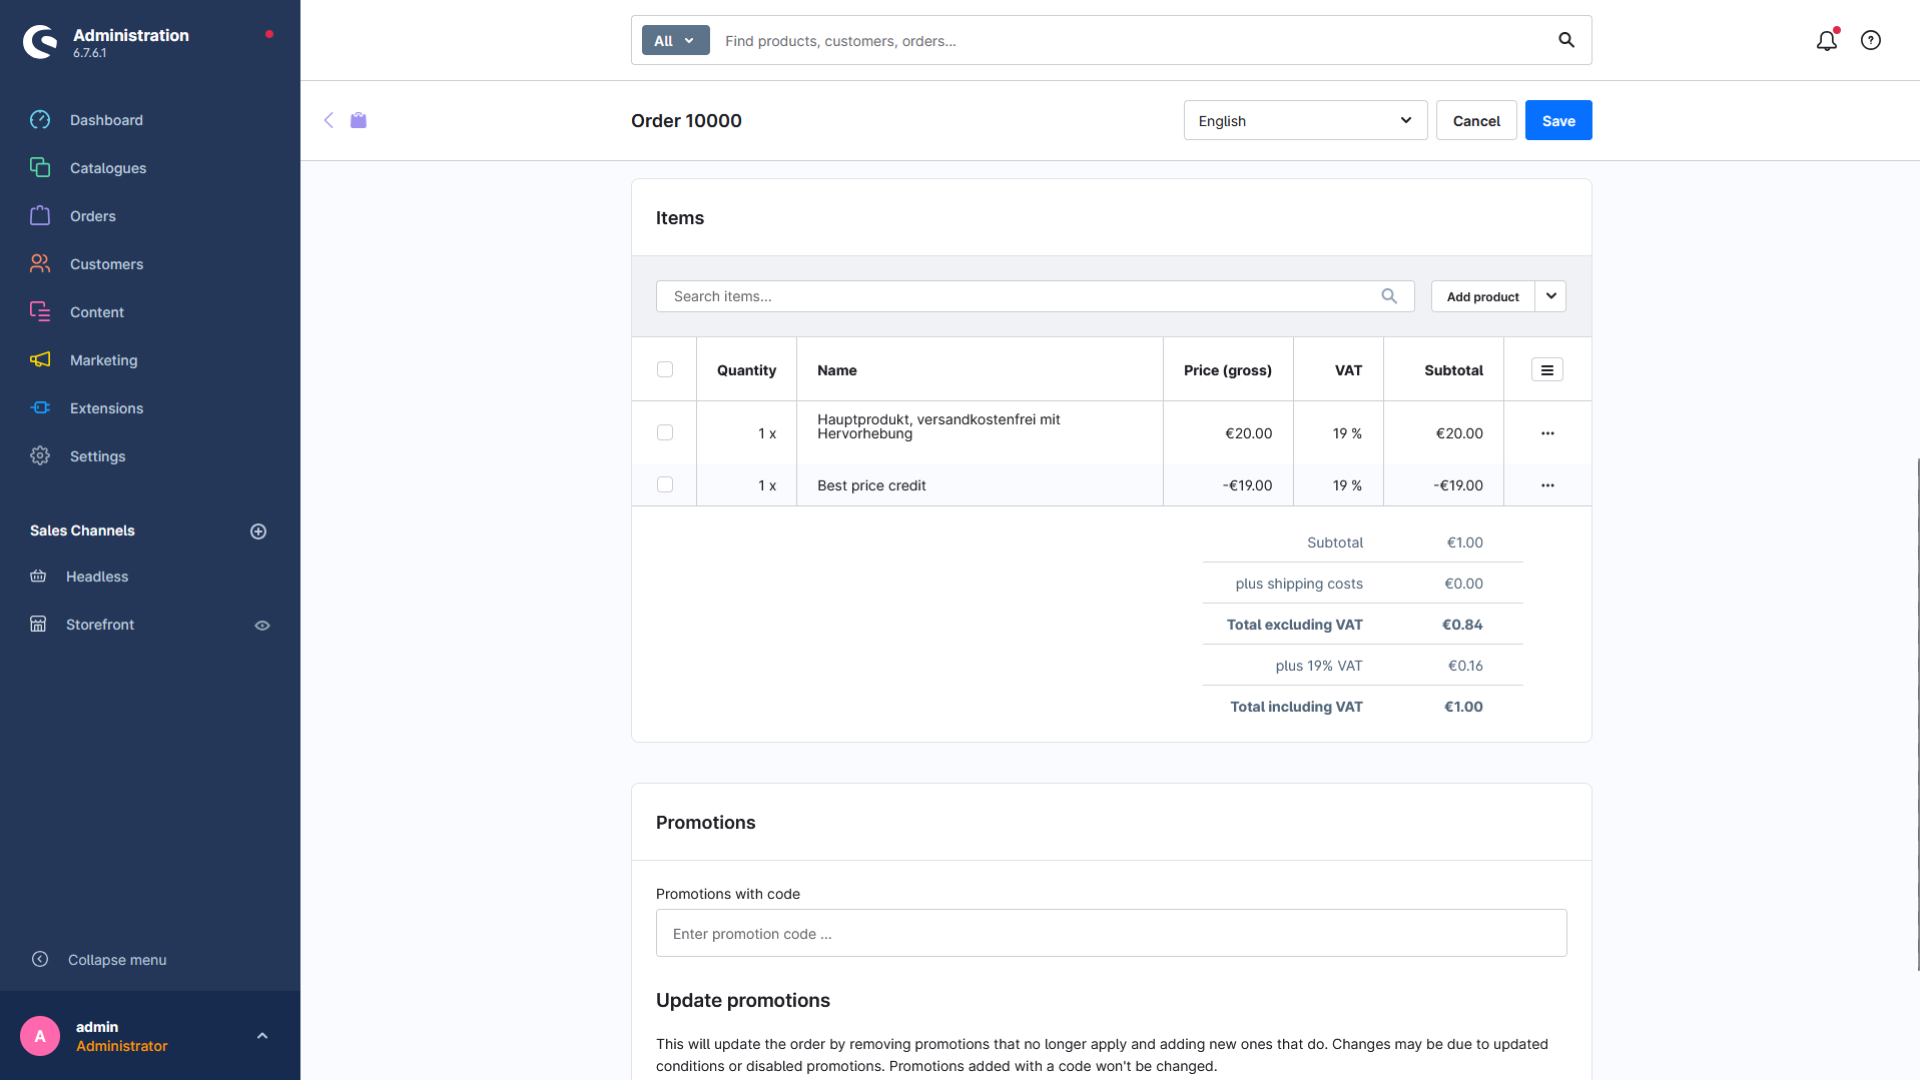Save the order
The width and height of the screenshot is (1920, 1080).
tap(1558, 120)
